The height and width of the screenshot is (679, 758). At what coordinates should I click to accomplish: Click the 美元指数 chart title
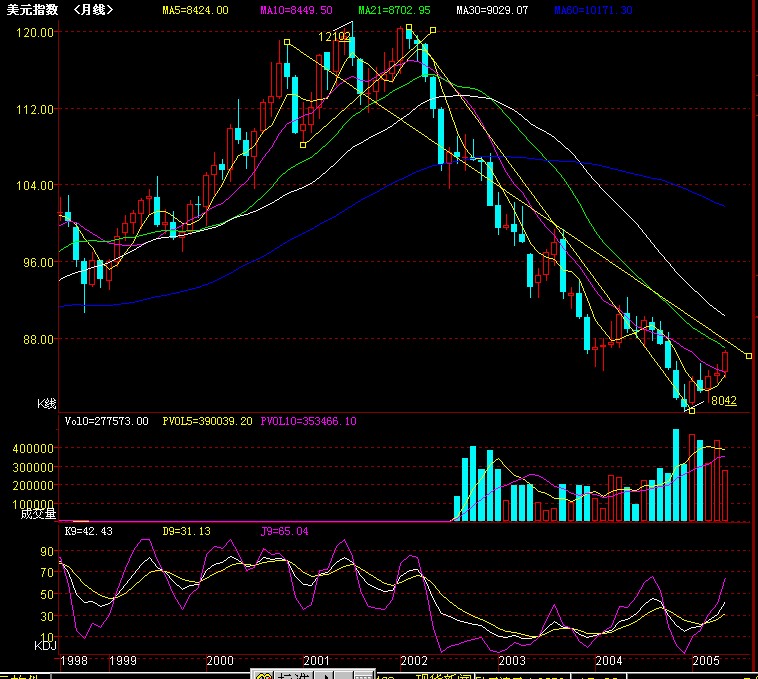pos(32,10)
